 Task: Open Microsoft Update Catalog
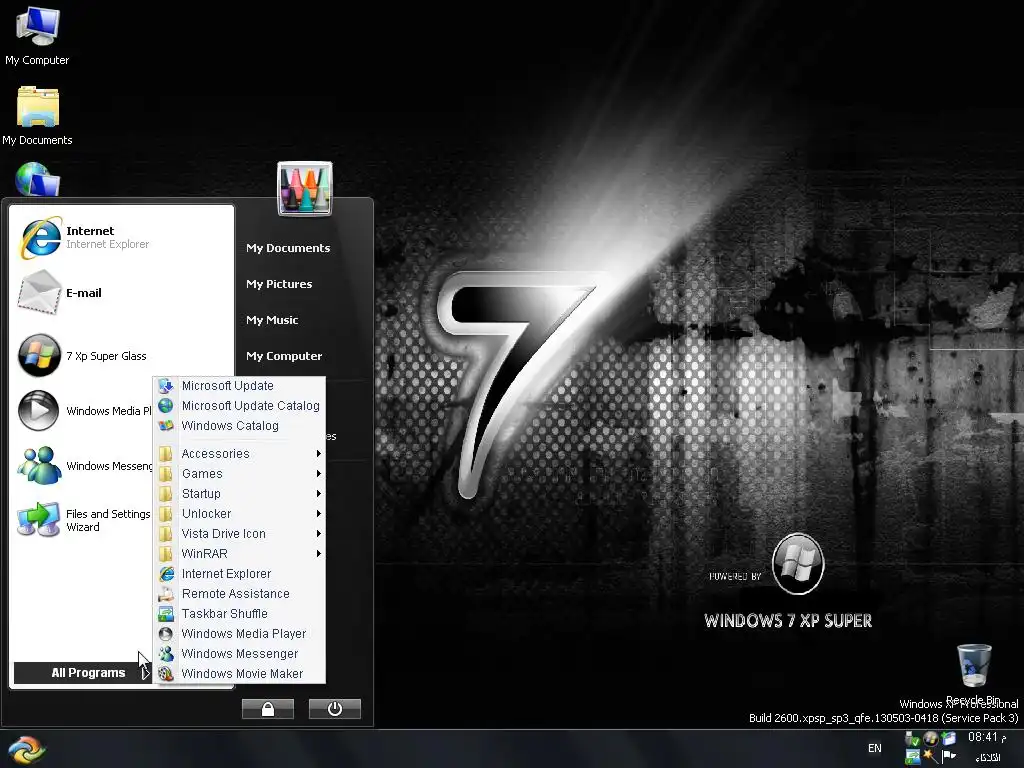(239, 406)
